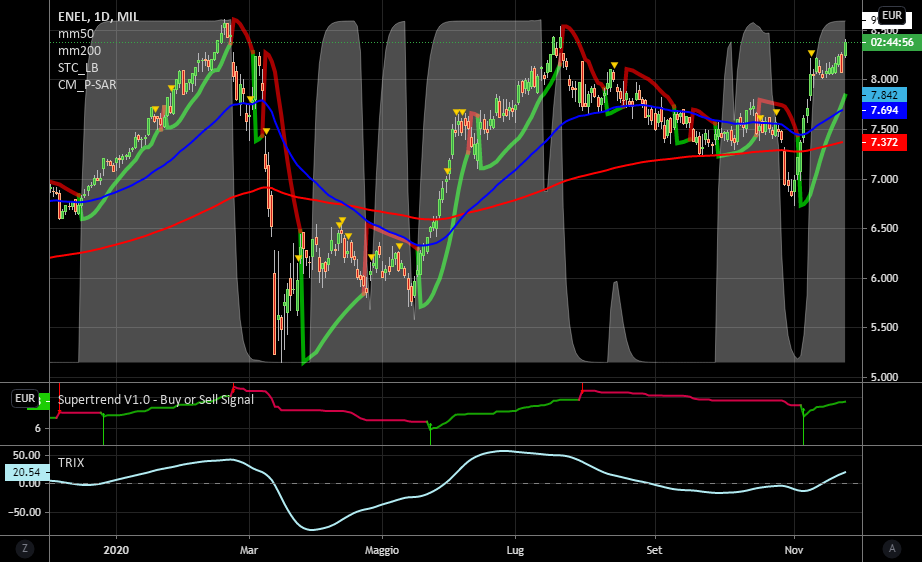Click the 8.000 price level on the axis
The image size is (922, 562).
[884, 79]
